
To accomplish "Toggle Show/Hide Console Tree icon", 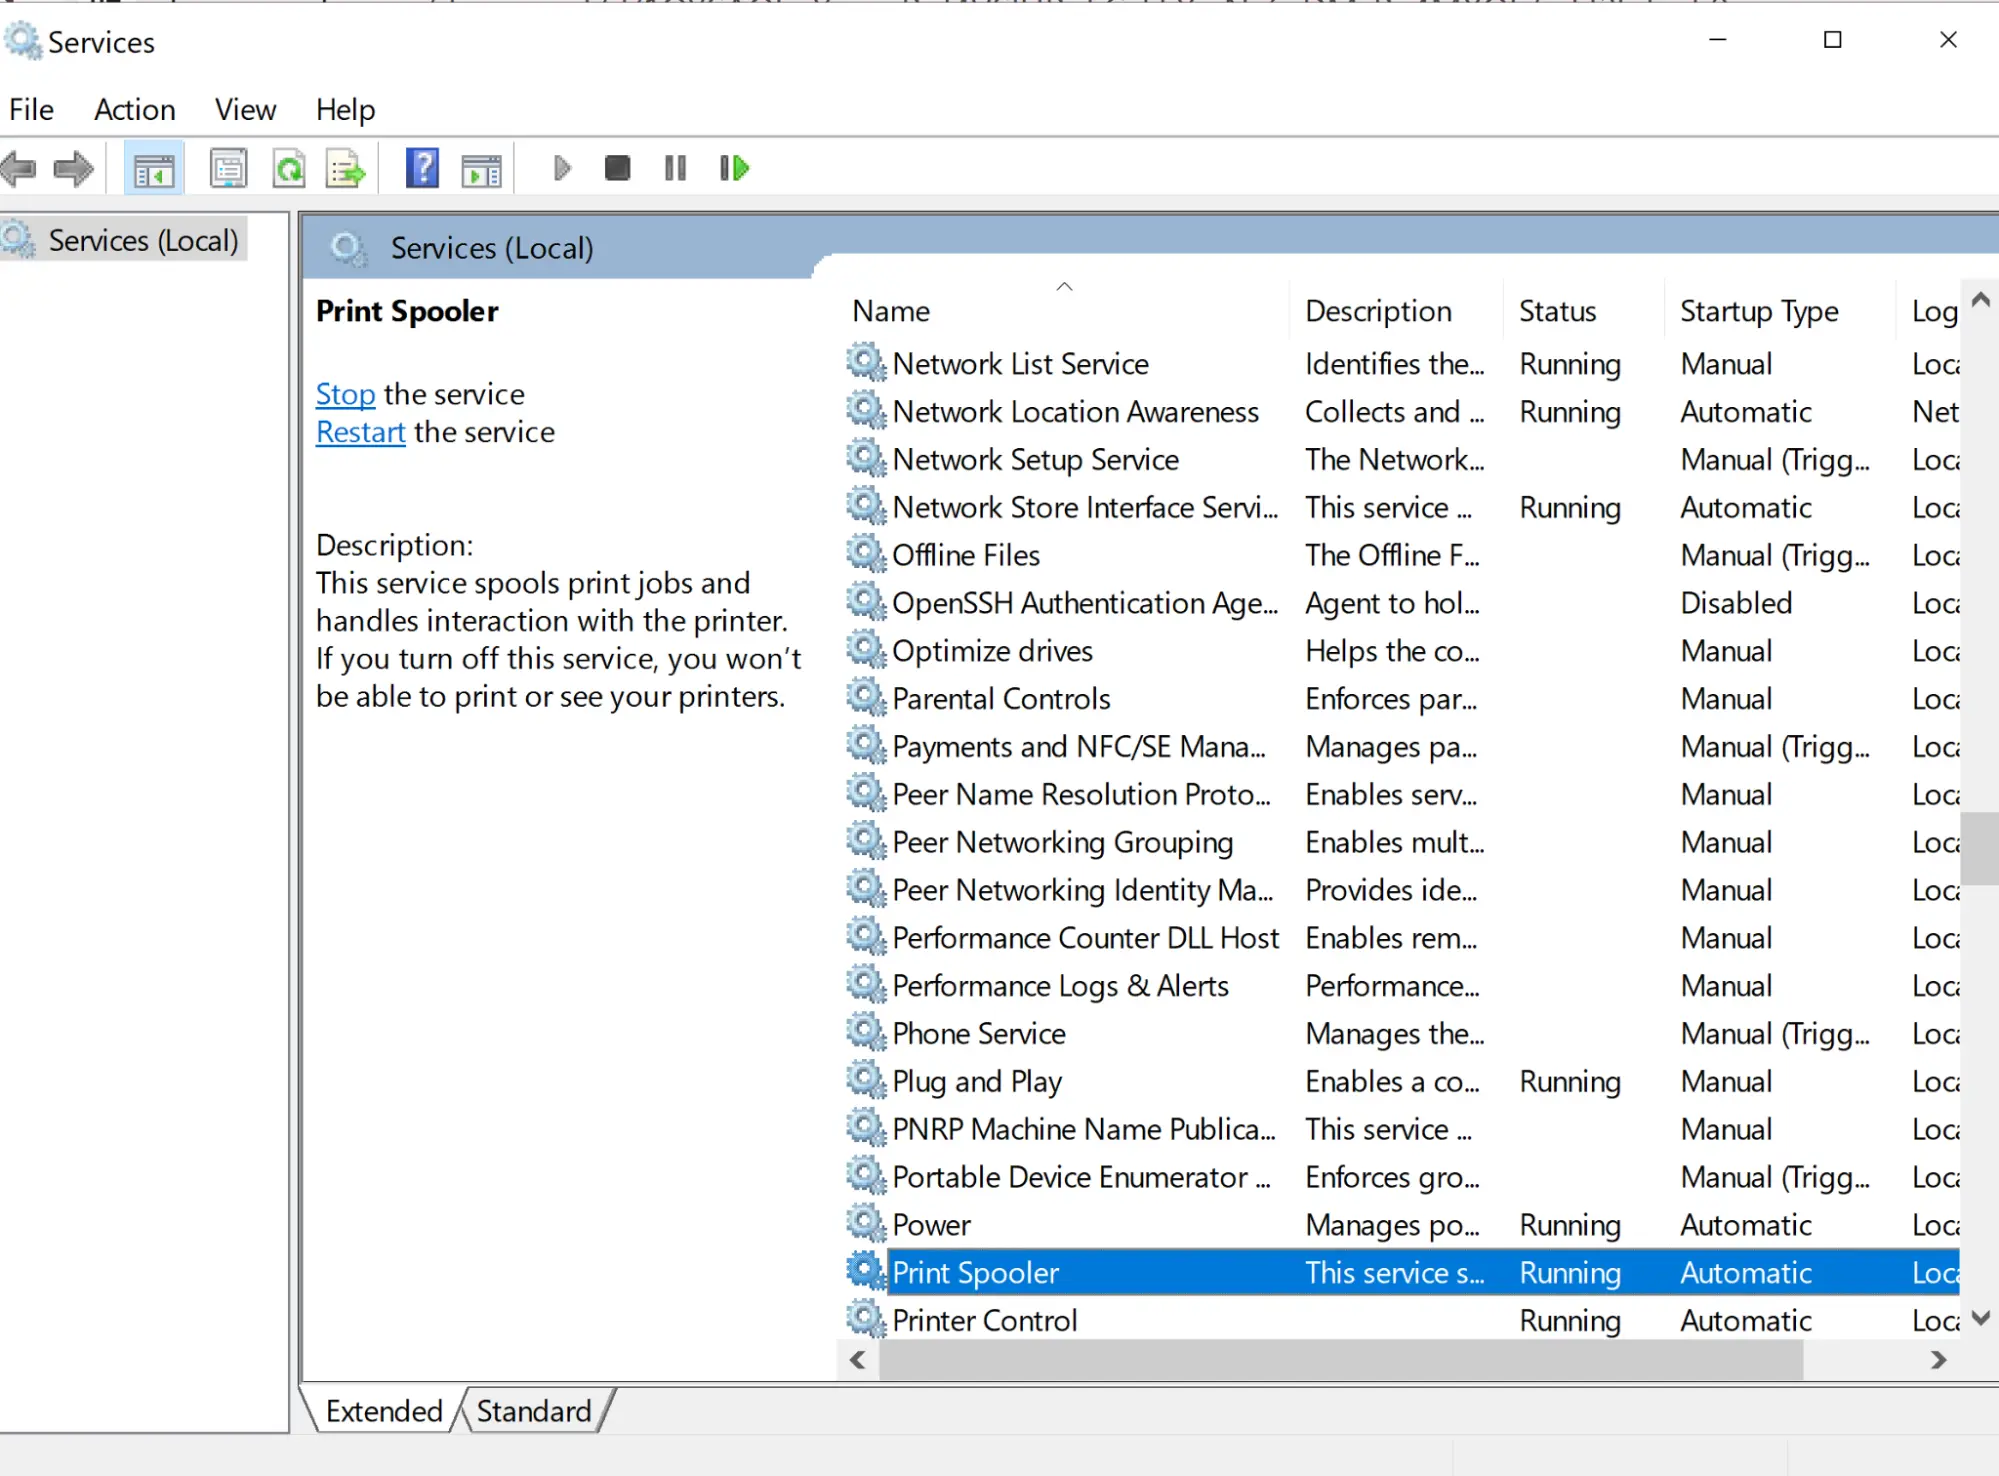I will [x=154, y=168].
